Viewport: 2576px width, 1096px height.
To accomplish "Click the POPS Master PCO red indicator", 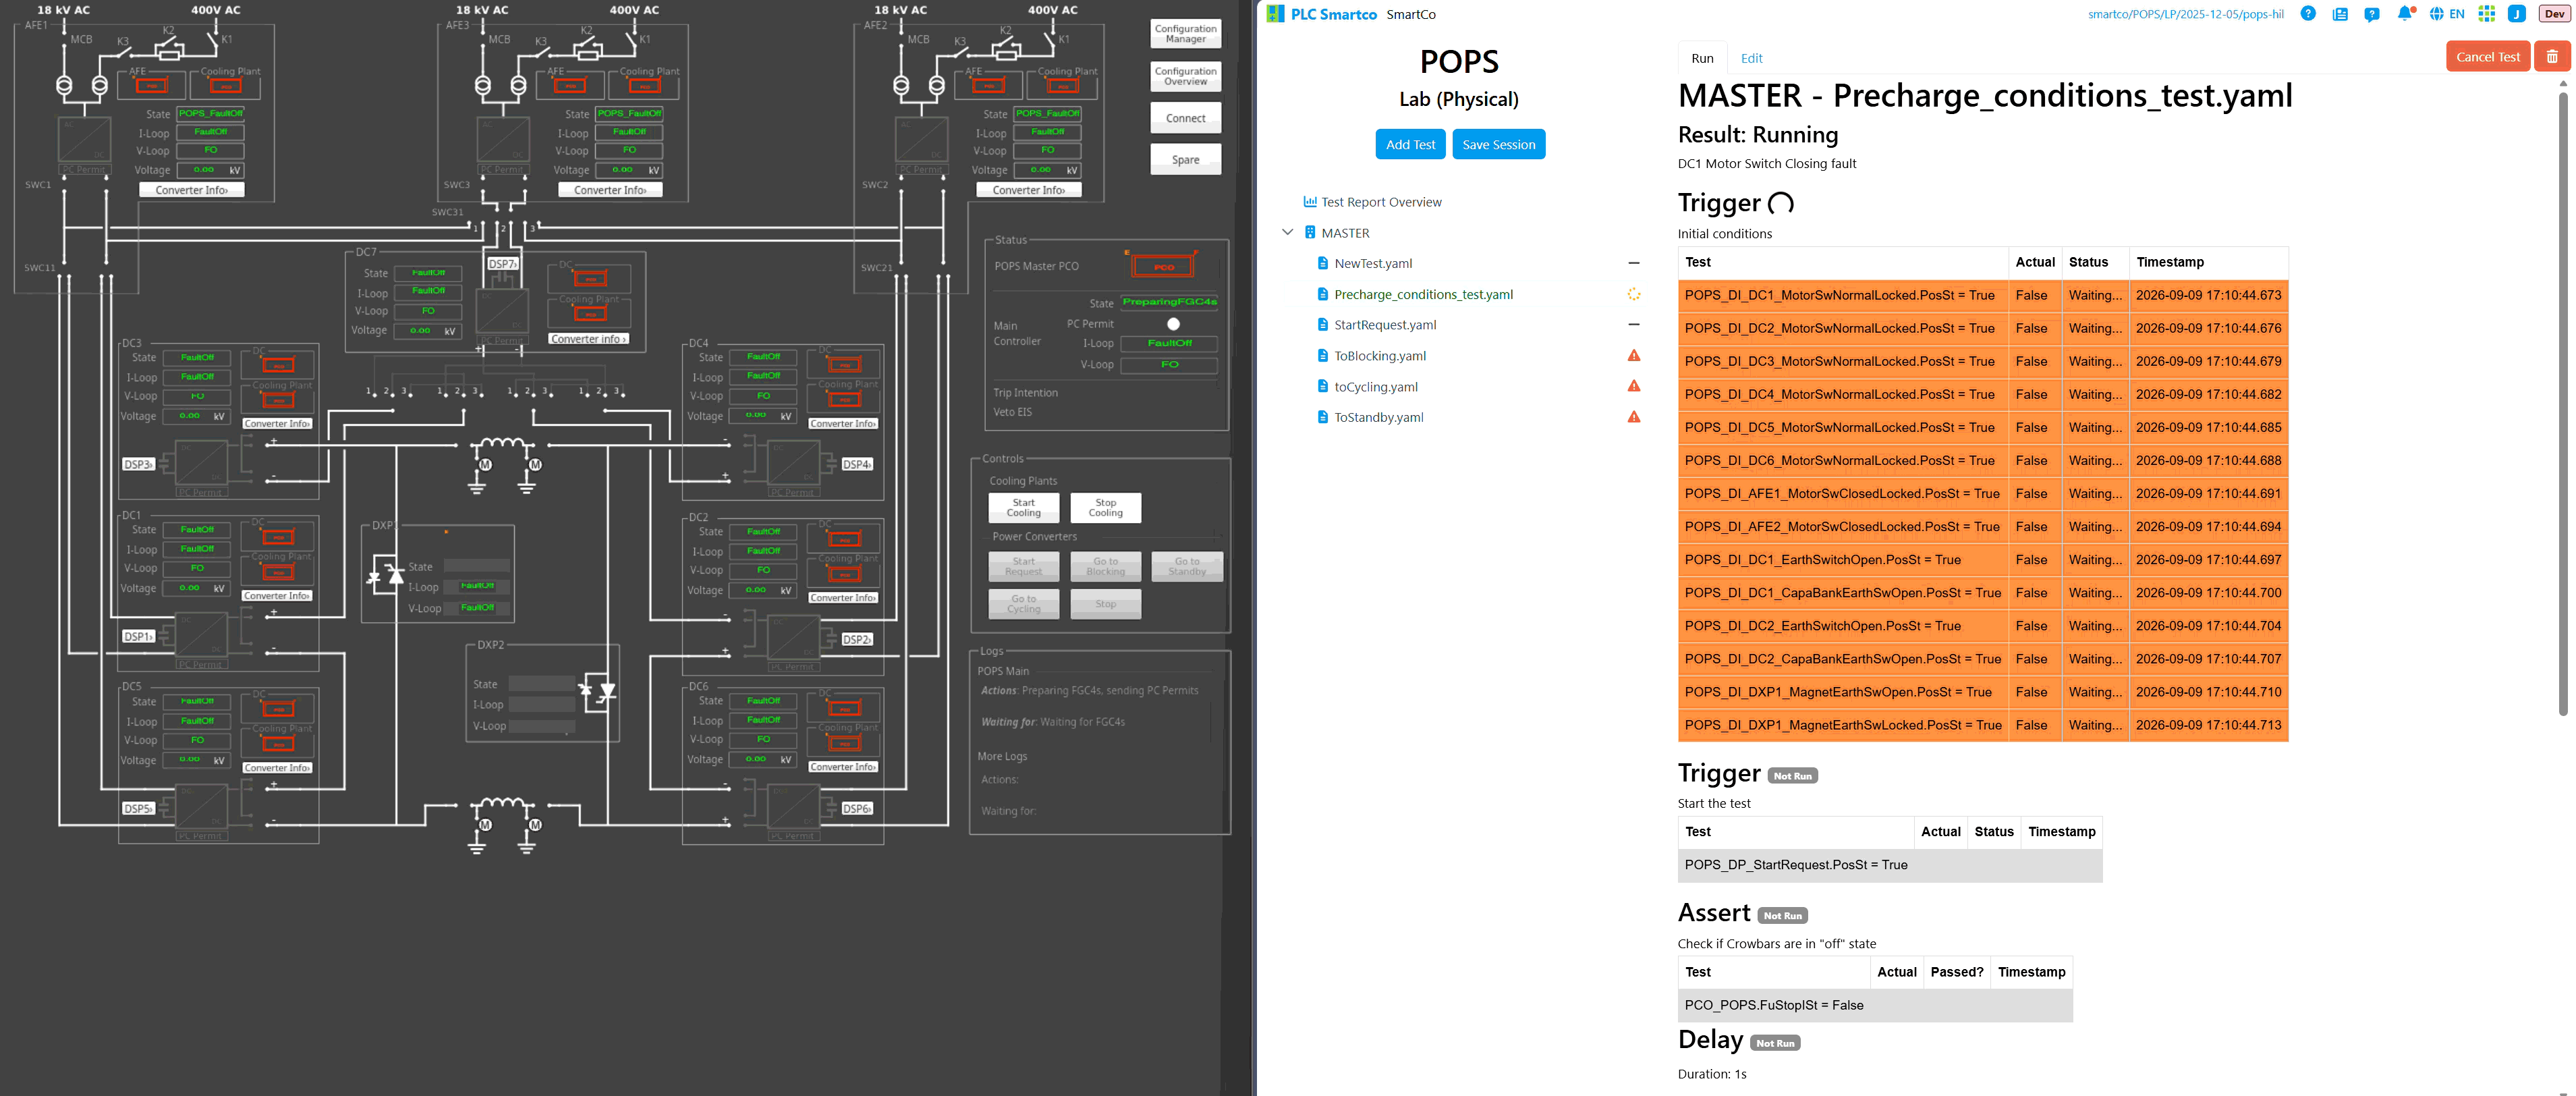I will click(1163, 266).
